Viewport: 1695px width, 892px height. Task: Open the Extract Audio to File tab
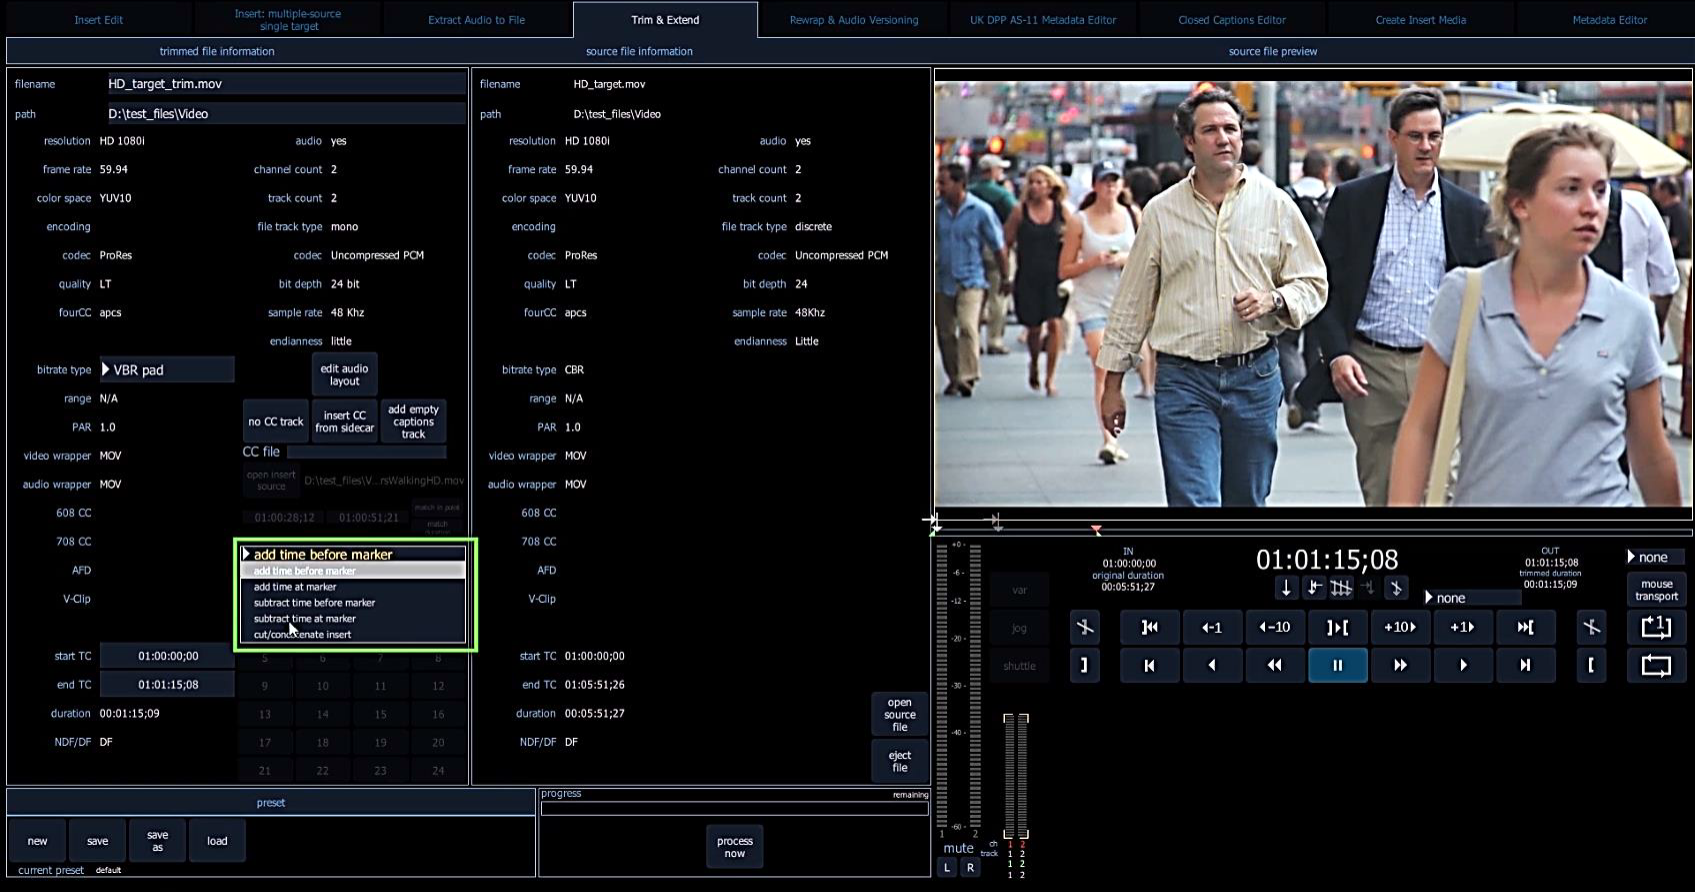pos(476,20)
